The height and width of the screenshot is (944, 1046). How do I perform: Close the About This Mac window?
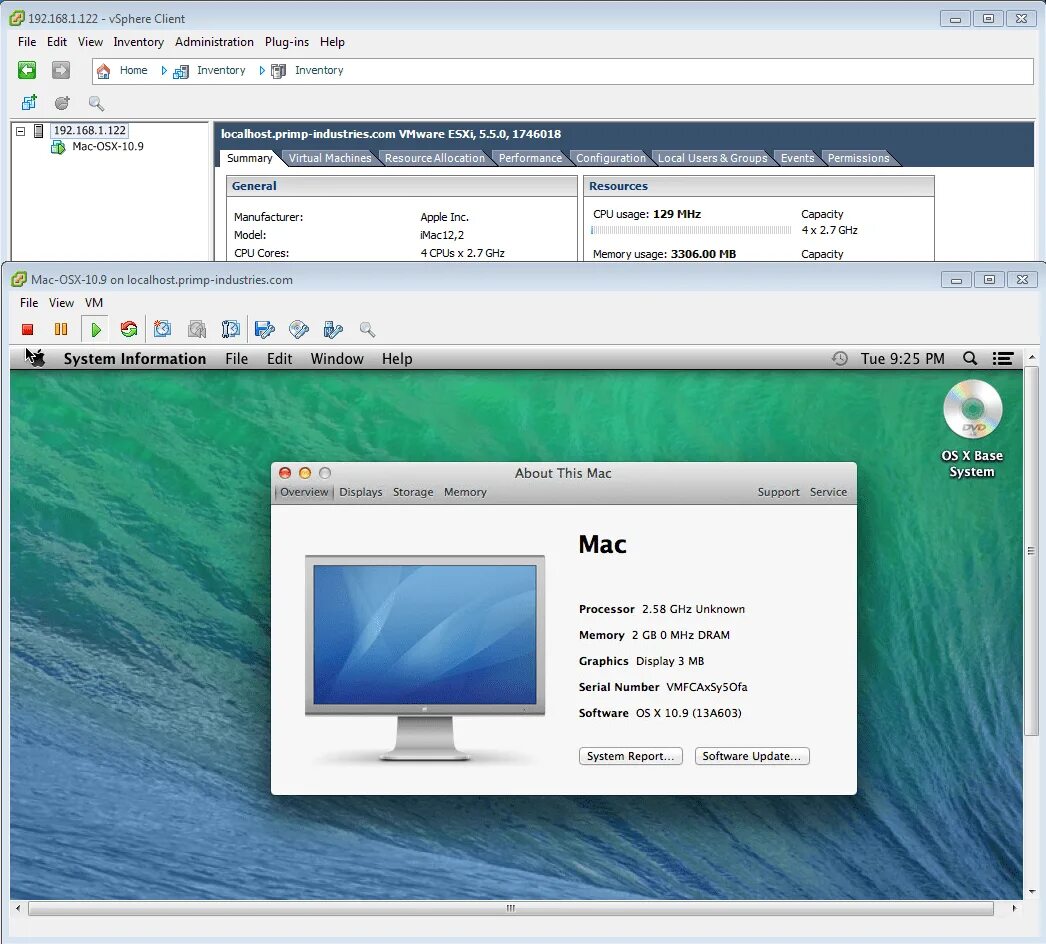(285, 473)
